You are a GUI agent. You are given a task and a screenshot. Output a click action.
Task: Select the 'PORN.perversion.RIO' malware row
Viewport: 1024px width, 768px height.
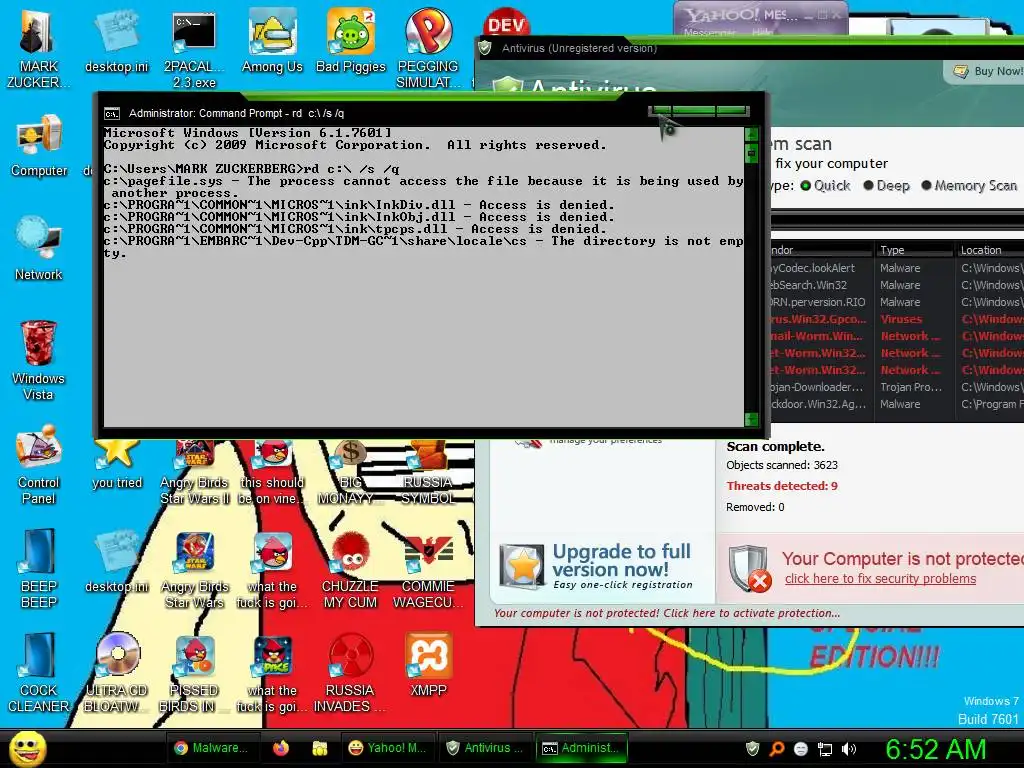(897, 302)
